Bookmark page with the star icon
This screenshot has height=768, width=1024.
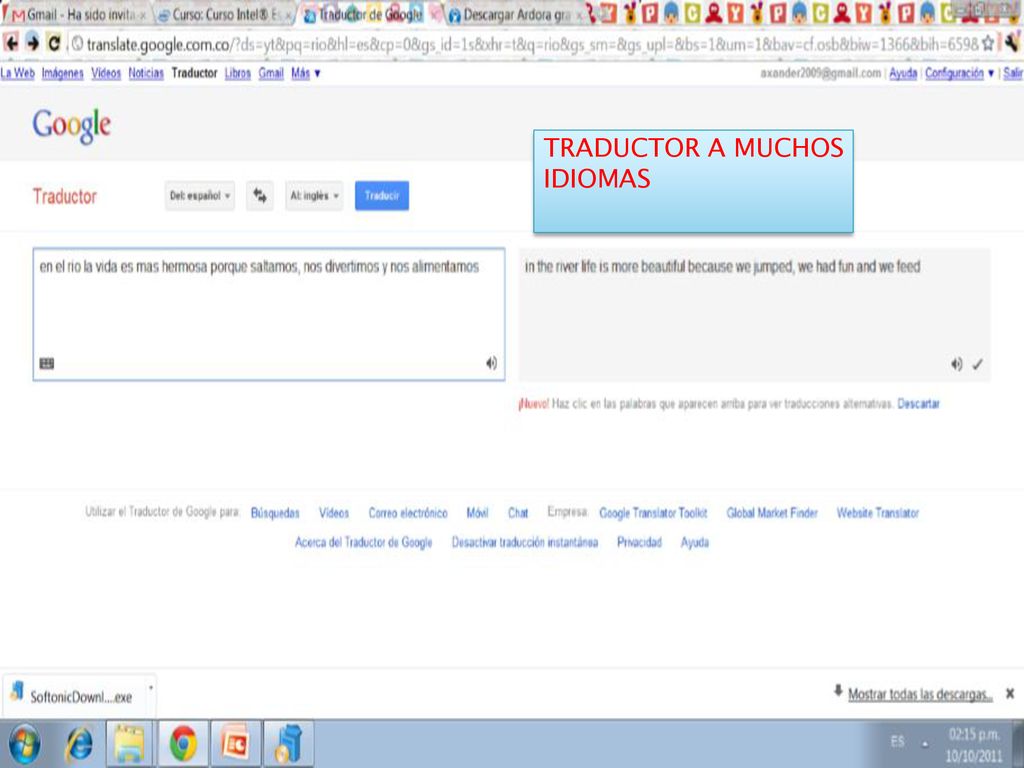988,44
